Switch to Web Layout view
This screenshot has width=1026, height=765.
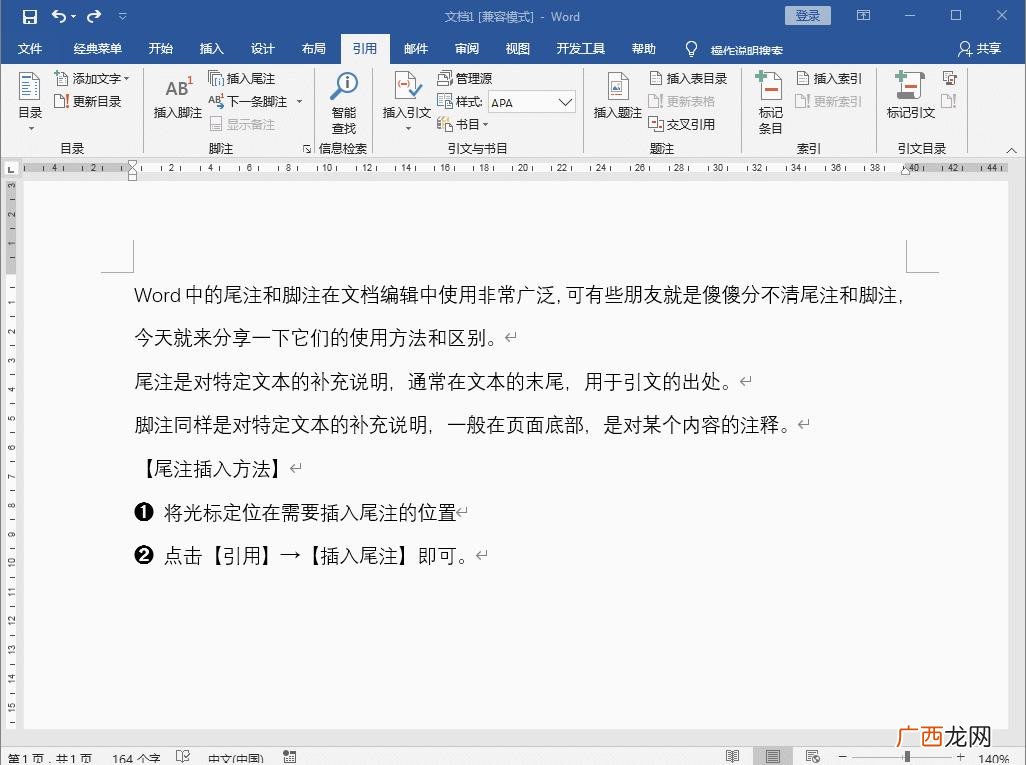click(813, 757)
